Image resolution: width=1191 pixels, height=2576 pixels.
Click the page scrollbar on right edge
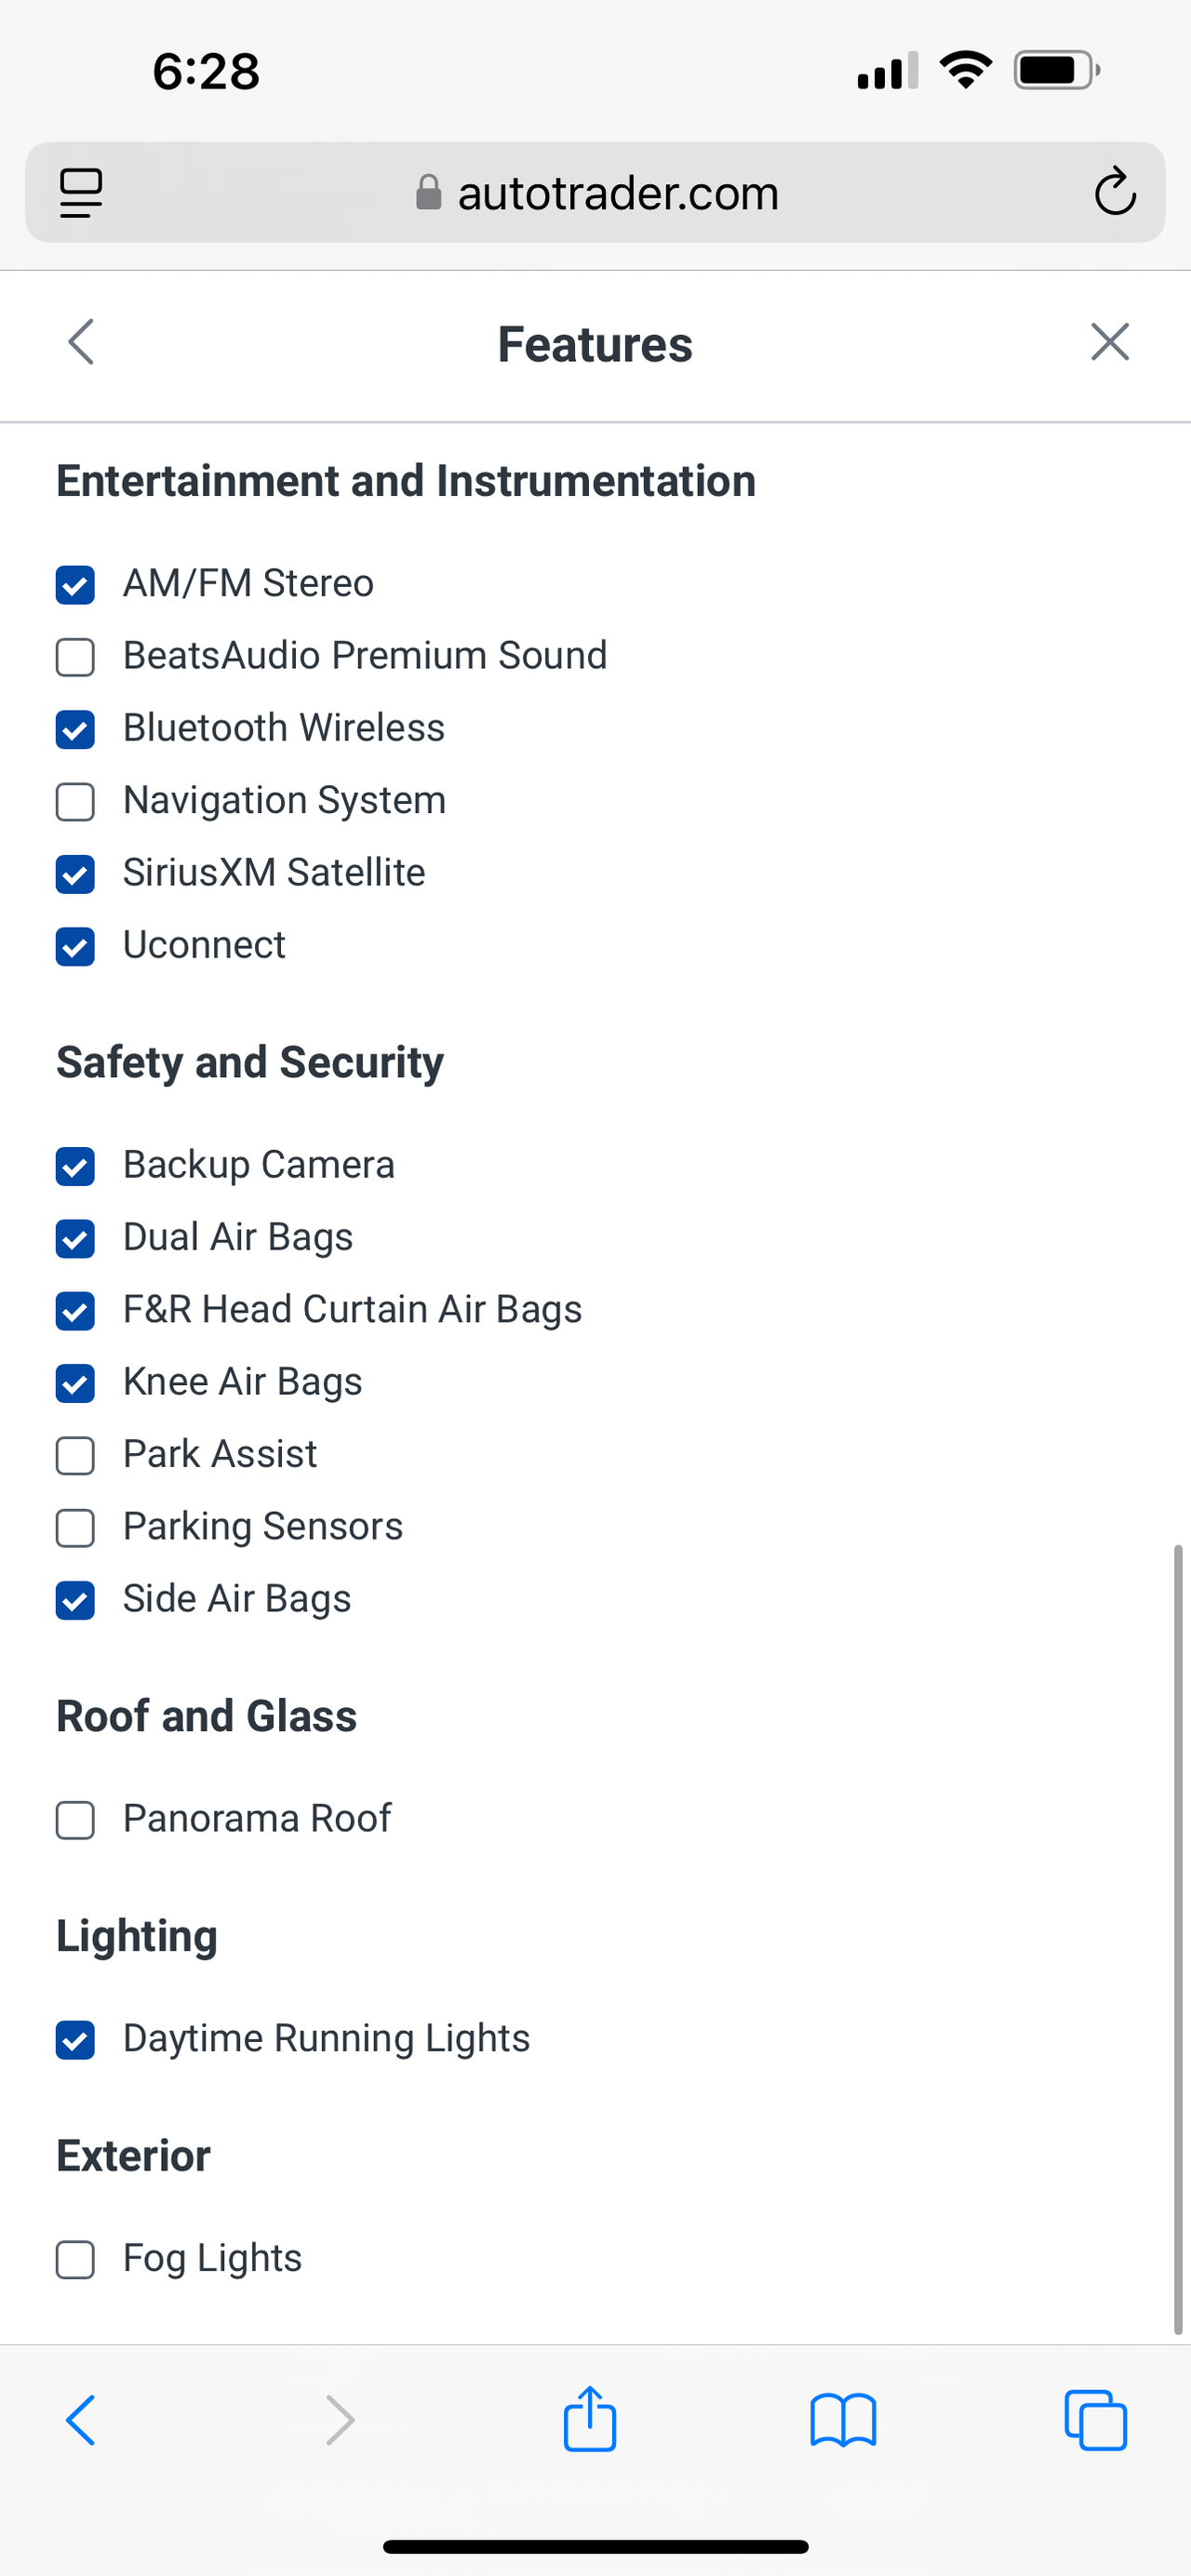(1178, 1938)
